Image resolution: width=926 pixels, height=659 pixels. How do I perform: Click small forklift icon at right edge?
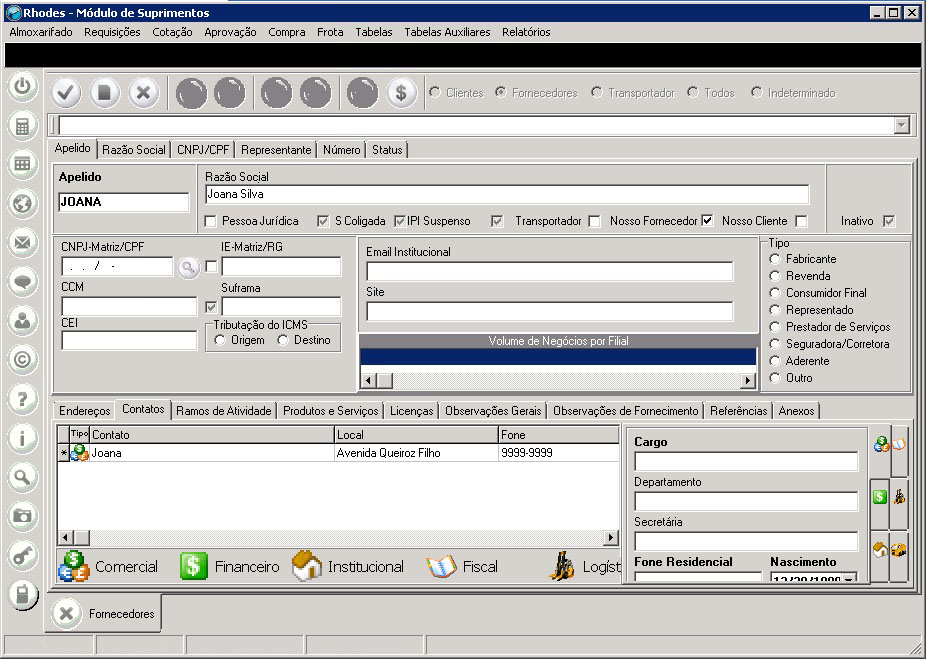tap(899, 497)
